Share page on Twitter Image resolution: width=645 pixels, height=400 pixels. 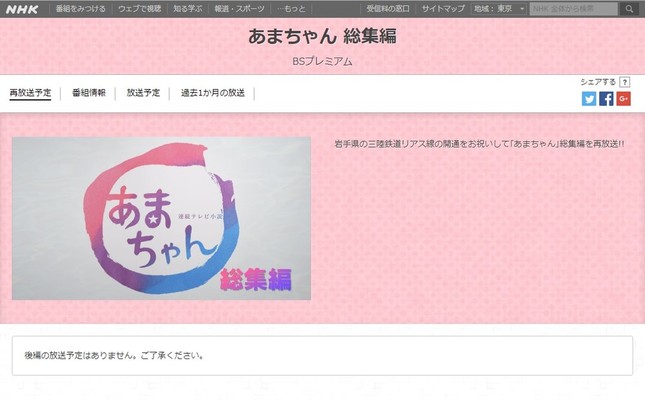589,99
